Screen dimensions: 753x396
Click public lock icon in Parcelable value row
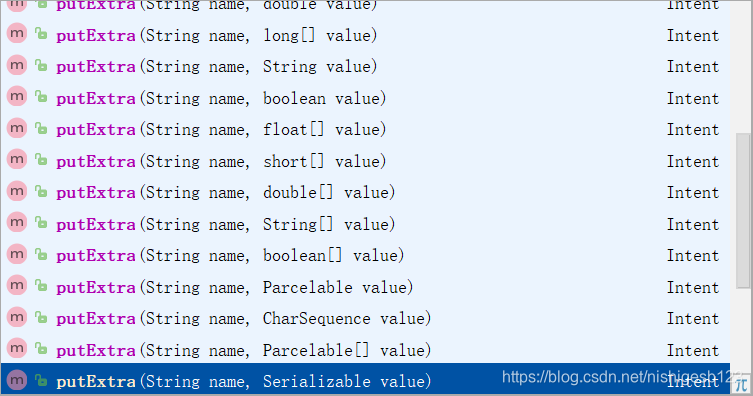tap(41, 285)
